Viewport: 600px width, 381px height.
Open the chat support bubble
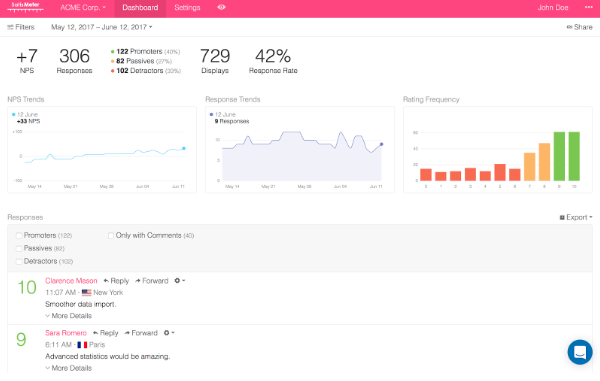580,352
